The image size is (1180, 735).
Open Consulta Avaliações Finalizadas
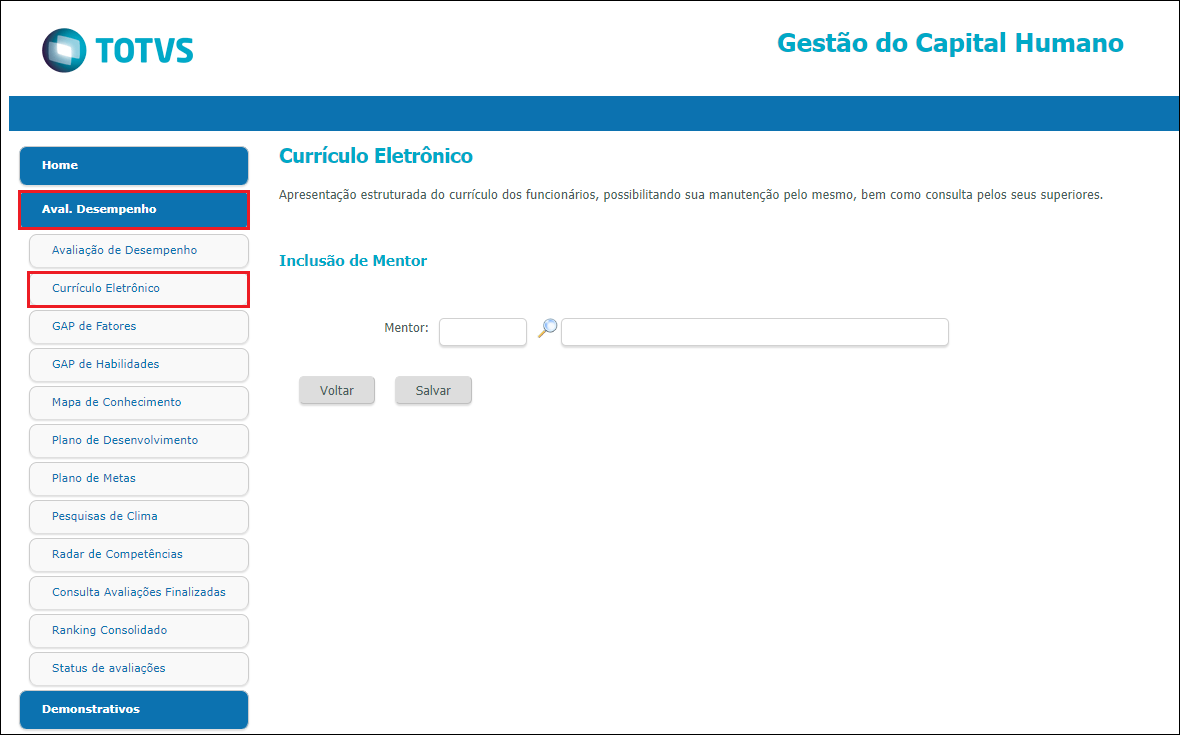[138, 592]
